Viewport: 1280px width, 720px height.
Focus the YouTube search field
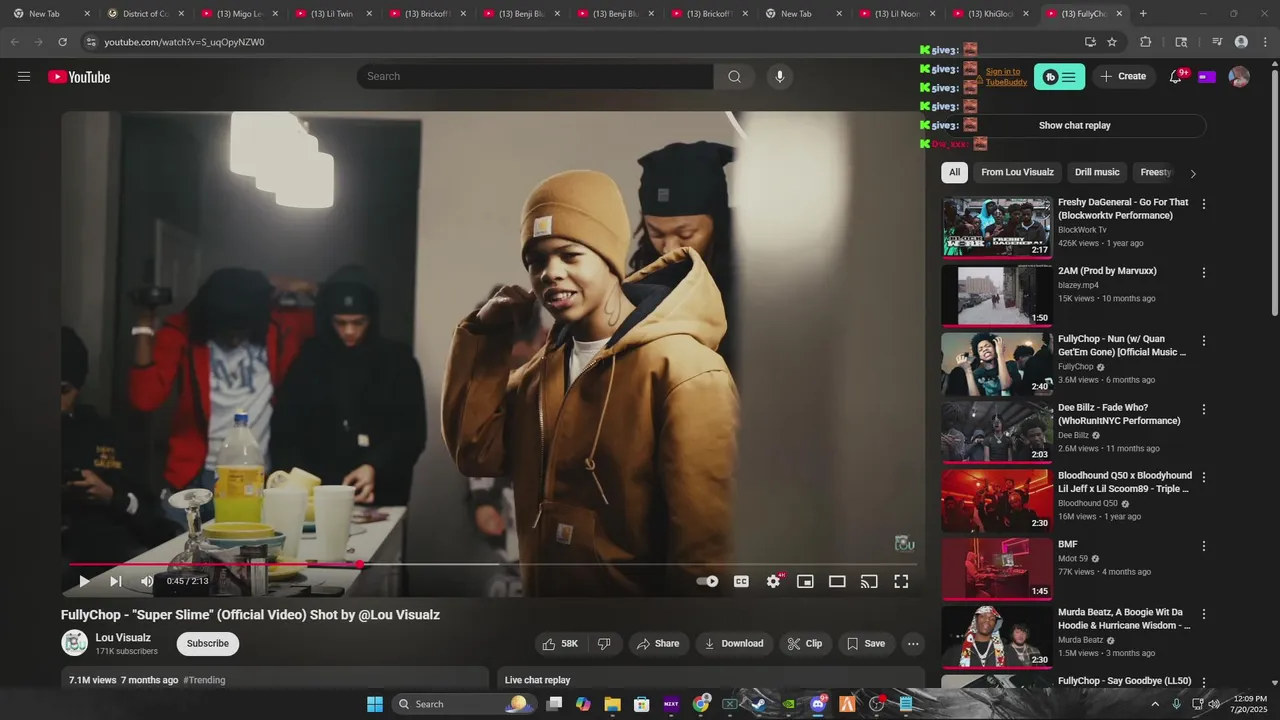coord(535,77)
